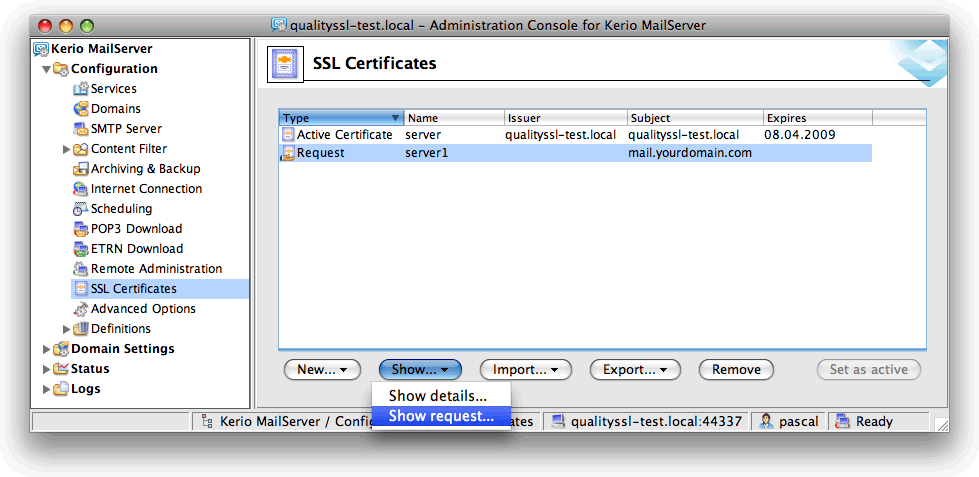The width and height of the screenshot is (979, 477).
Task: Click the Remote Administration icon
Action: click(x=81, y=268)
